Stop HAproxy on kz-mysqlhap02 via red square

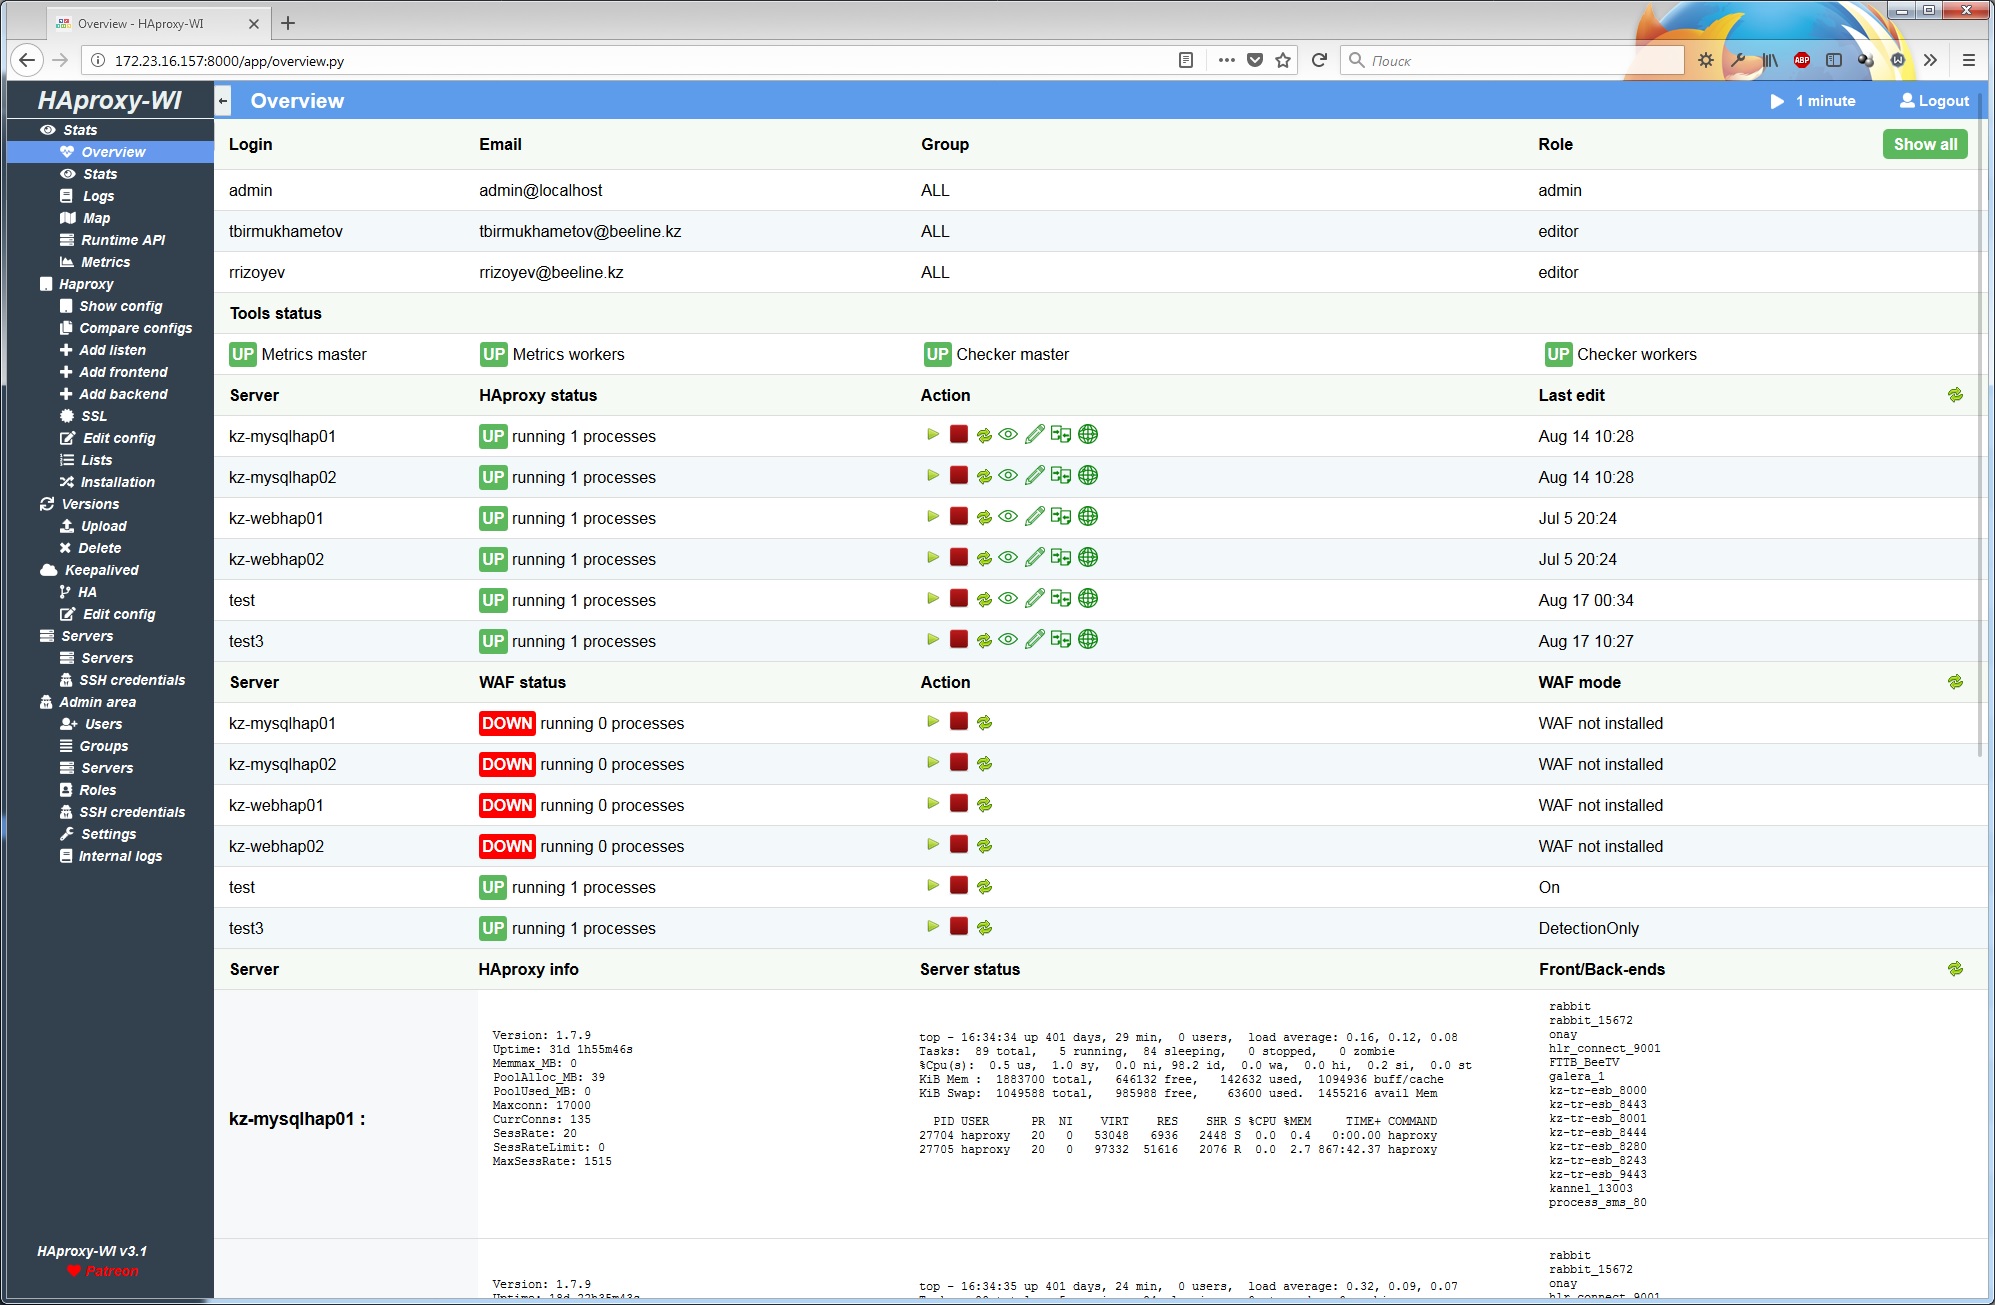[x=958, y=476]
